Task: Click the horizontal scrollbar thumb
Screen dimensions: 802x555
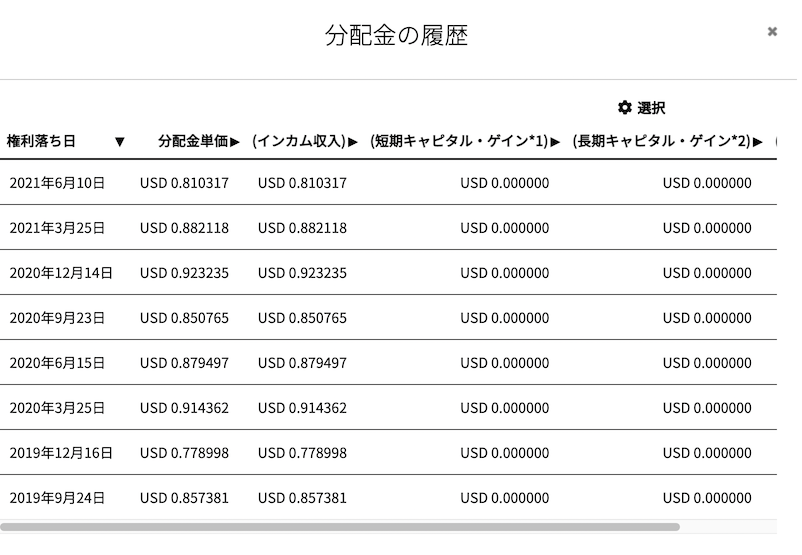Action: pos(340,527)
